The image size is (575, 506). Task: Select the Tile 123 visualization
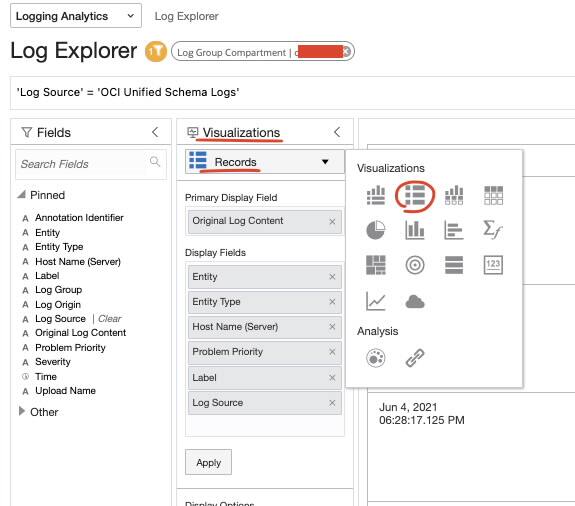point(493,265)
